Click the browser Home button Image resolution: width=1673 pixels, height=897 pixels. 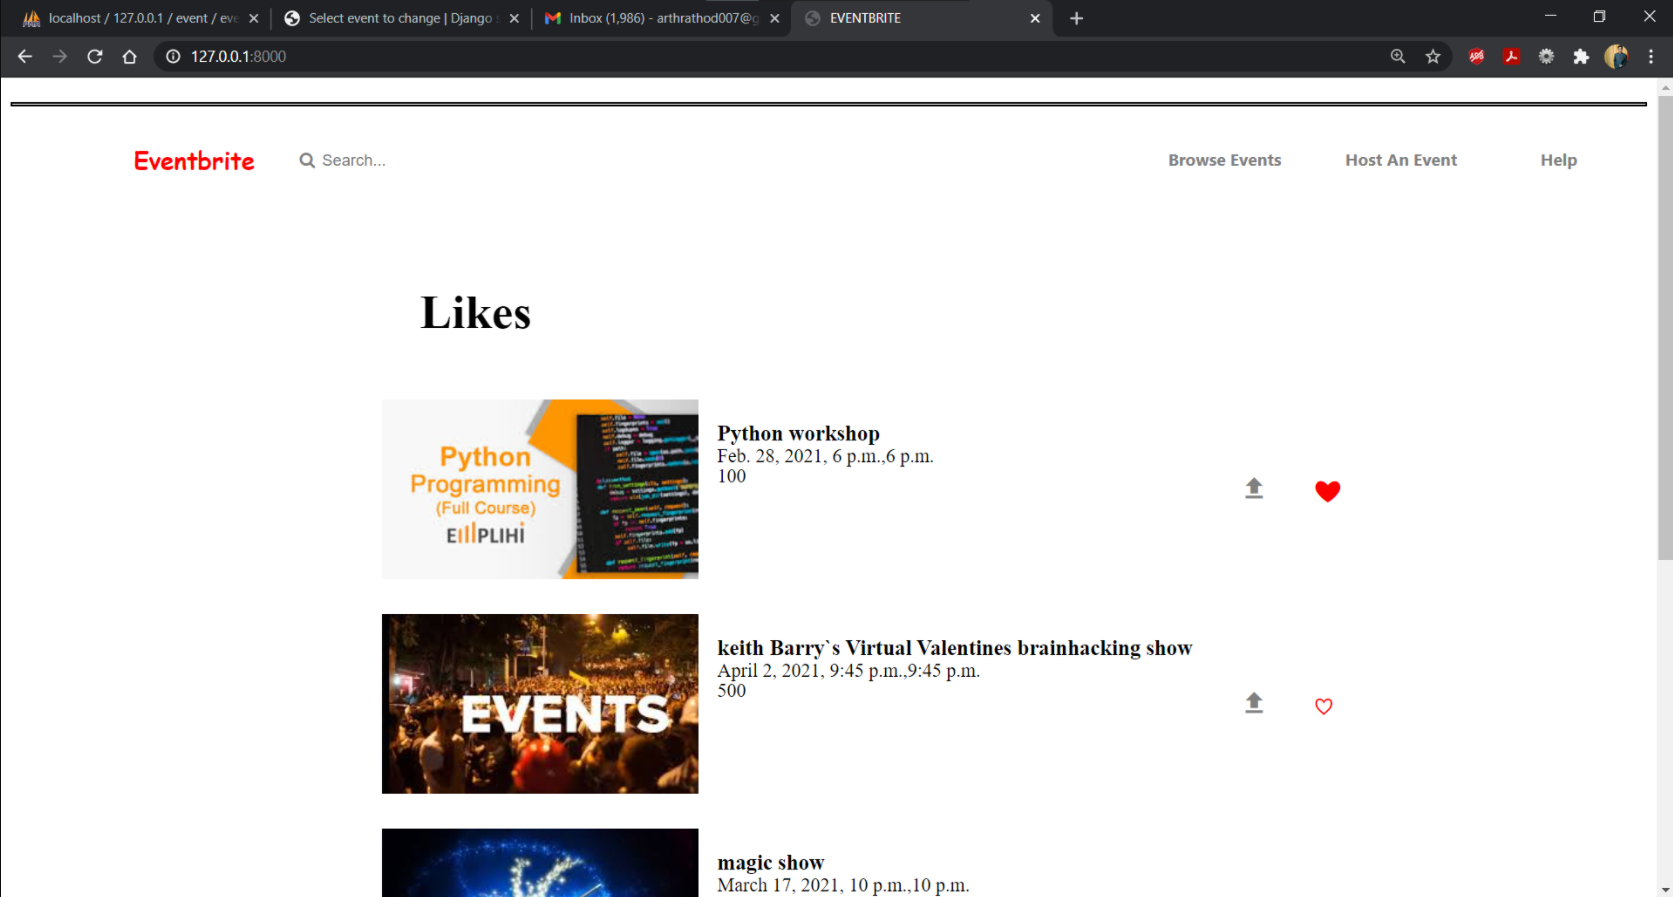click(x=129, y=56)
